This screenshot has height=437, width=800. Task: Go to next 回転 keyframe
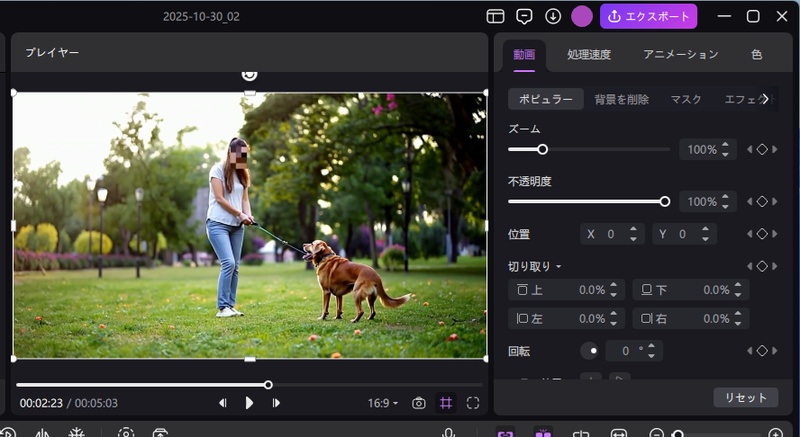(x=774, y=350)
